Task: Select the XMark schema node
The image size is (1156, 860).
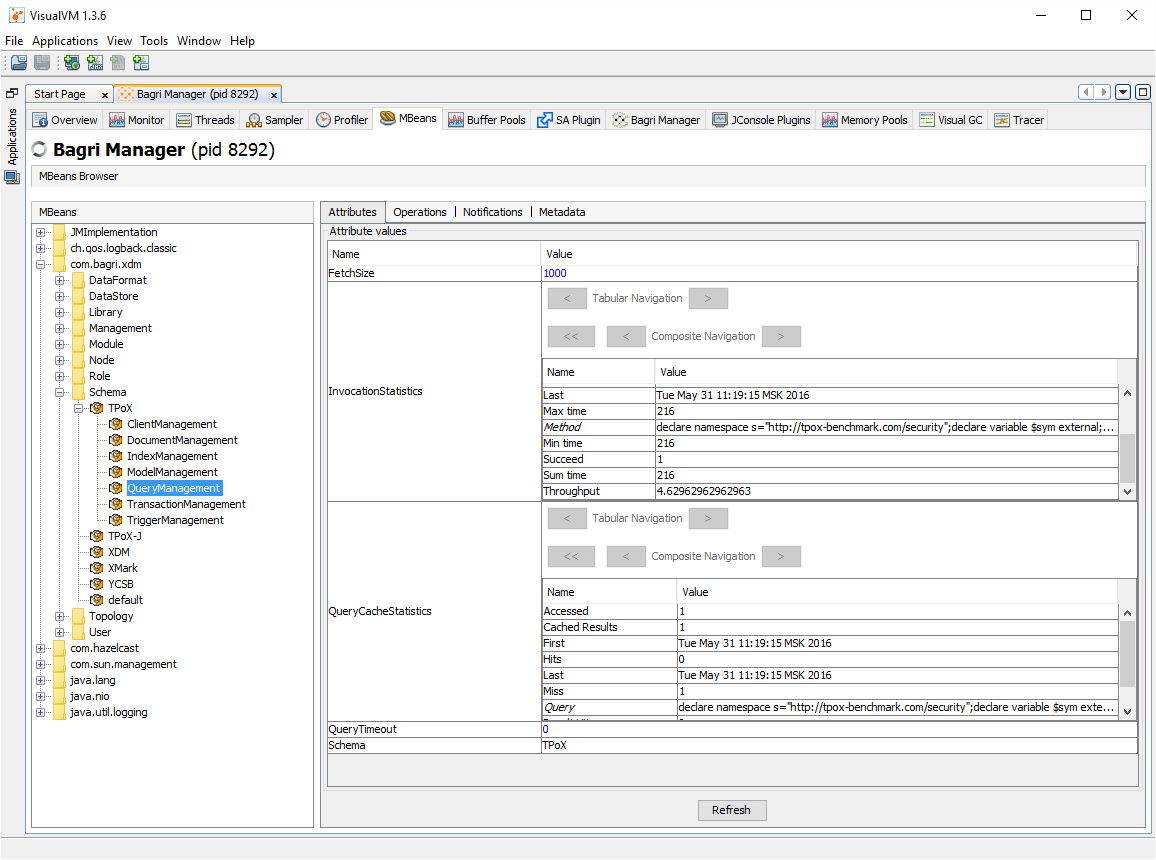Action: tap(122, 568)
